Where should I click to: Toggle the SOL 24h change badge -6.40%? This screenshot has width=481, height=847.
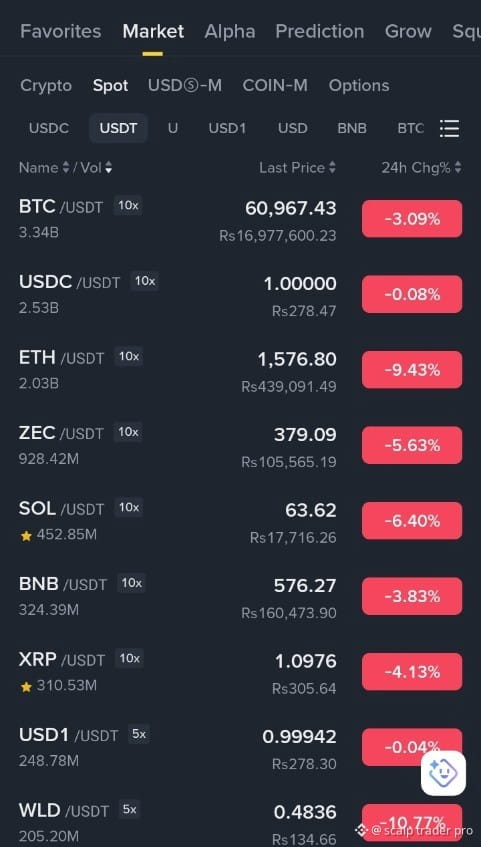click(x=412, y=521)
